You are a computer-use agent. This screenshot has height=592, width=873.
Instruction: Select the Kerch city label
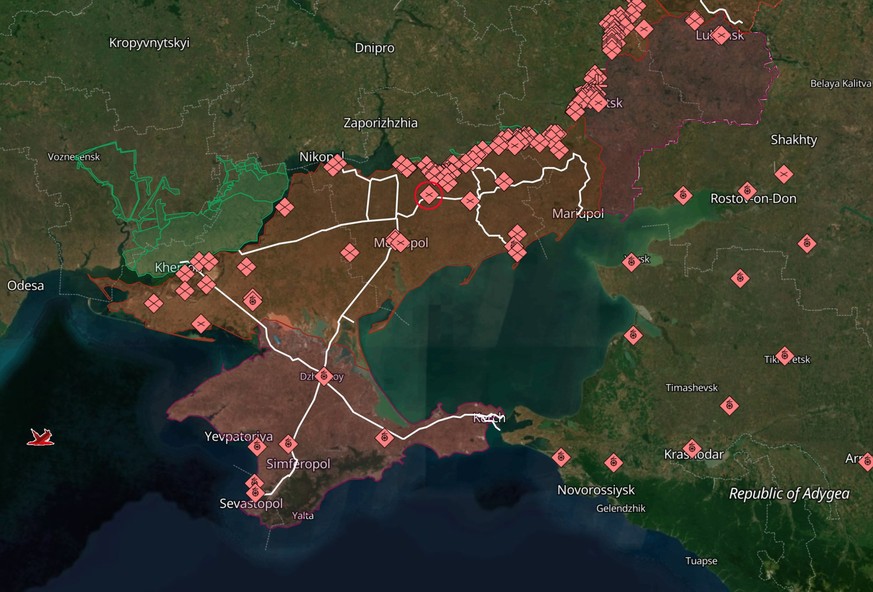point(489,417)
